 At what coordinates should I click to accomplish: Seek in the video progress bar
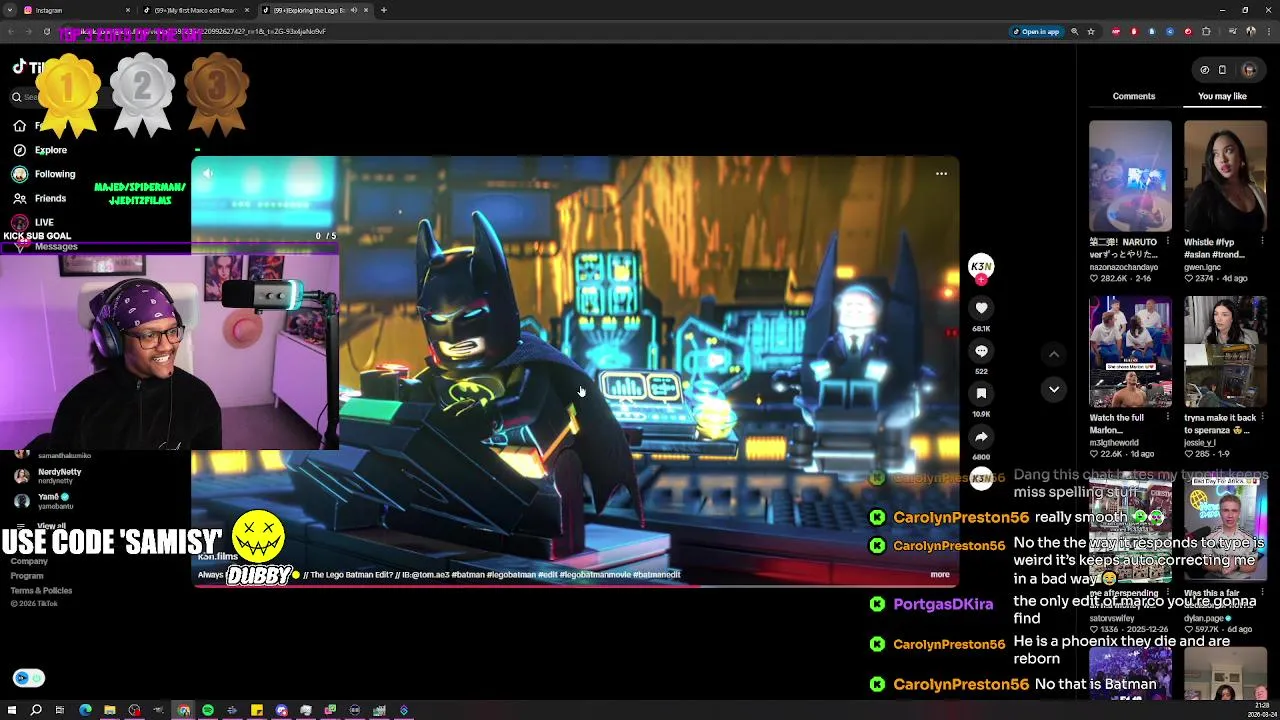(575, 586)
